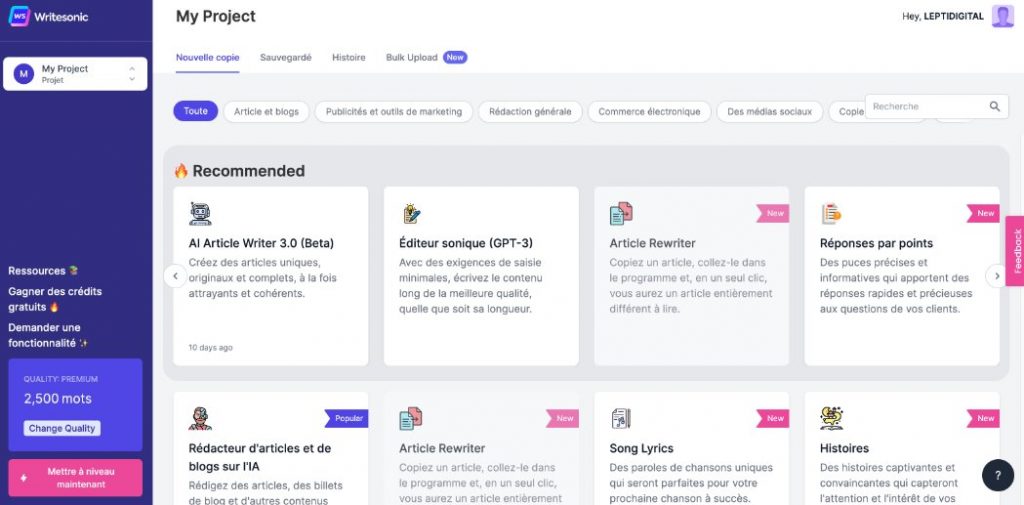This screenshot has width=1024, height=505.
Task: Open the help question mark bubble
Action: point(998,476)
